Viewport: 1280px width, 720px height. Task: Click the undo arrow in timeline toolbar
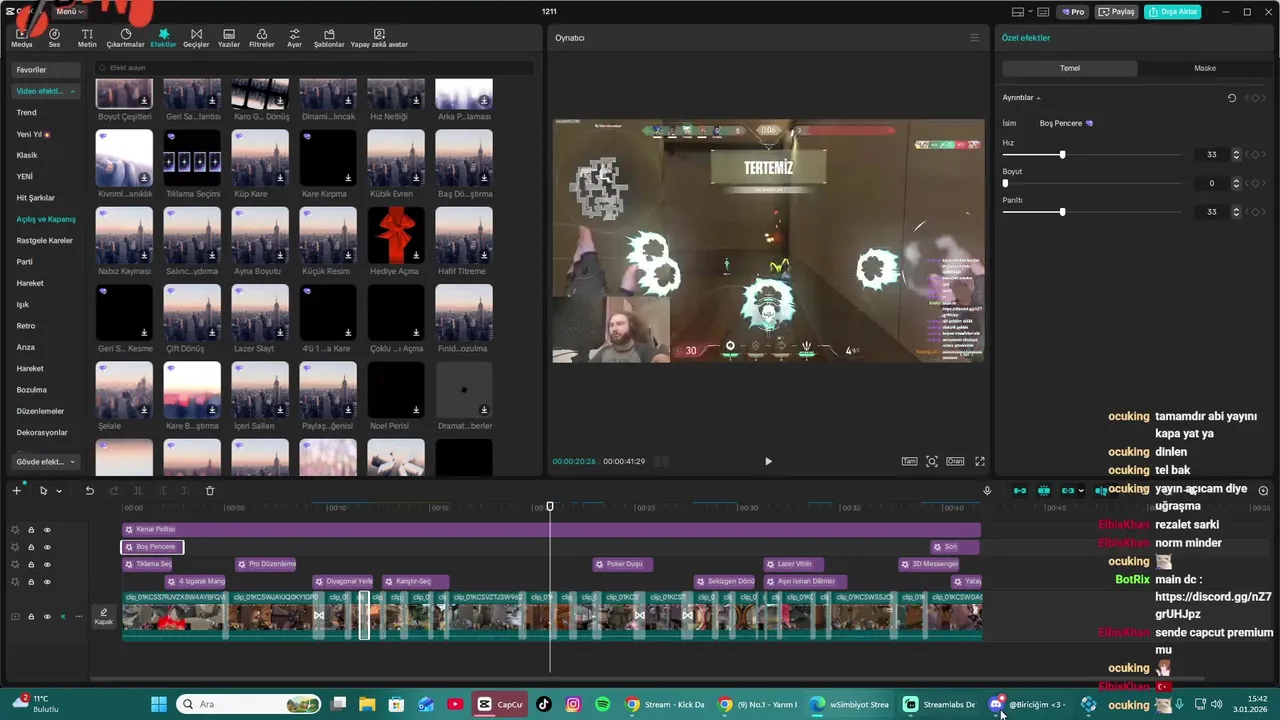click(x=89, y=490)
